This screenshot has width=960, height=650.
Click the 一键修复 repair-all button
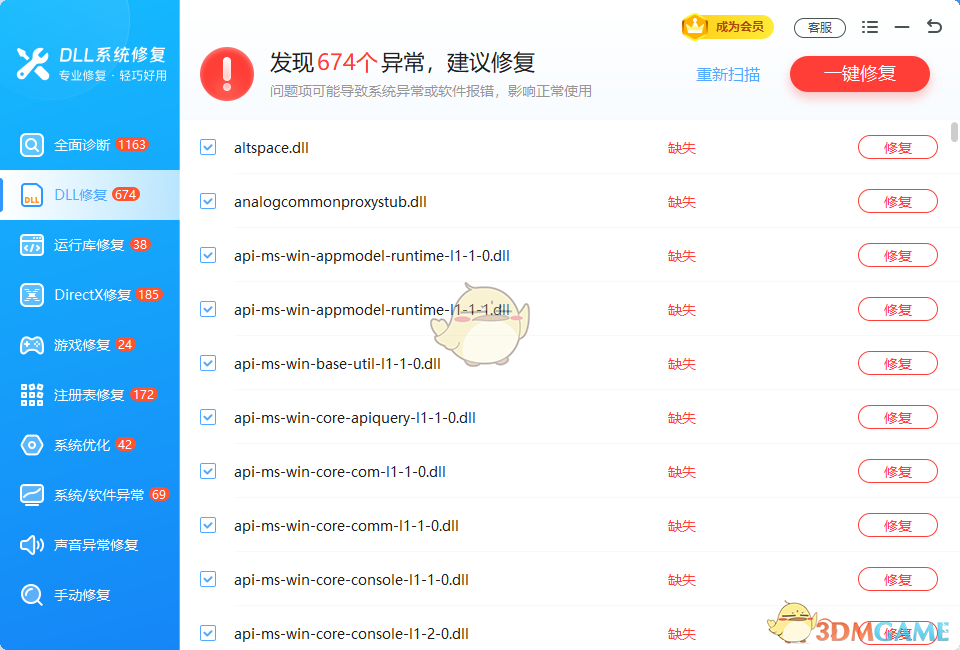click(x=859, y=74)
